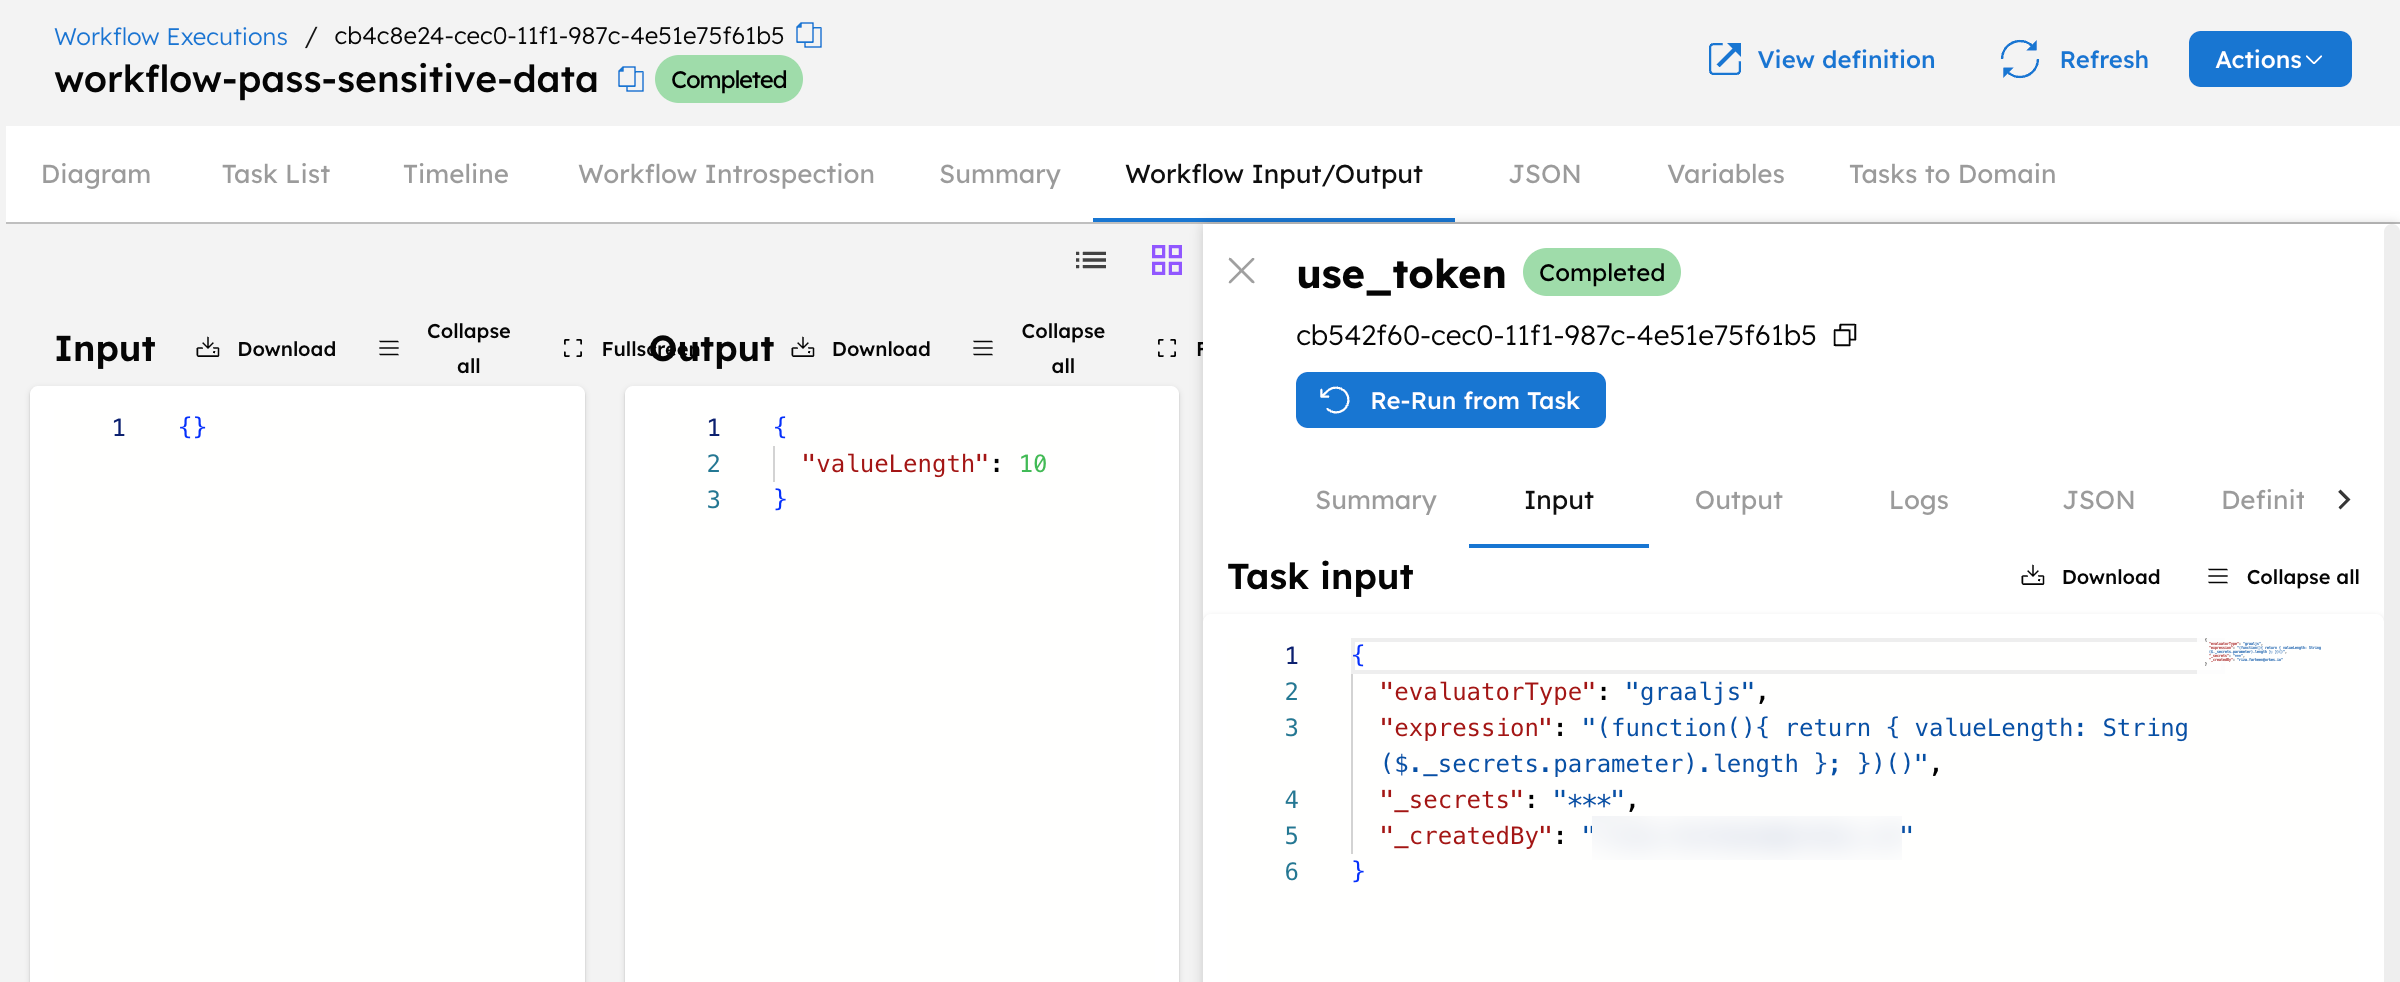Click the "evaluatorType" line in Task input
The width and height of the screenshot is (2400, 982).
1574,692
